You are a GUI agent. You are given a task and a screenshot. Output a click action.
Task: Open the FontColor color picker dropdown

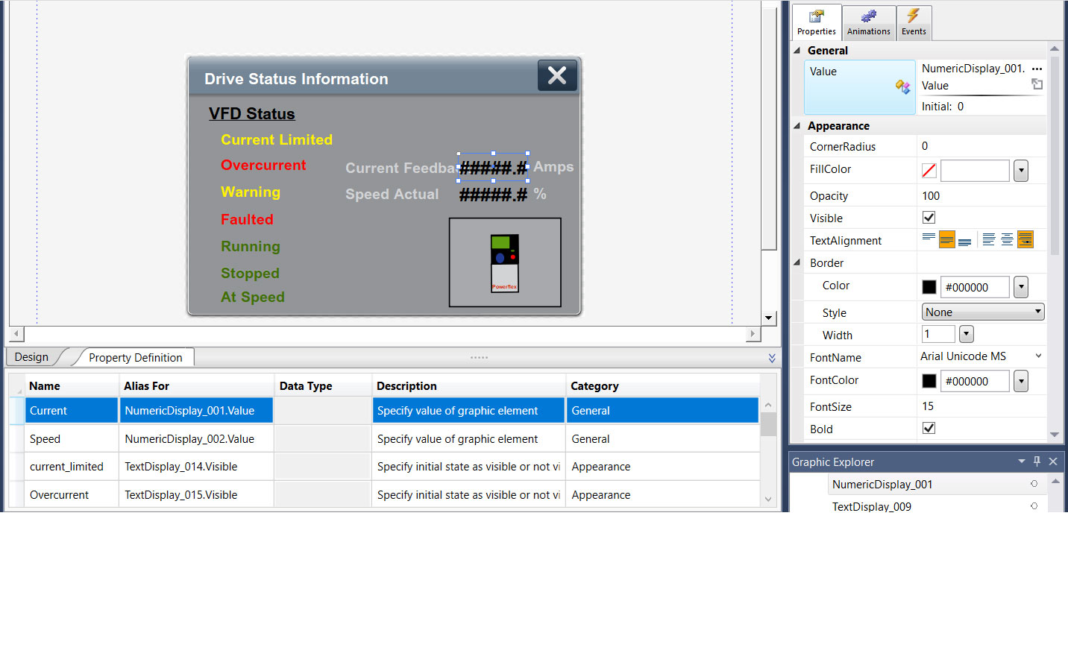click(x=1020, y=381)
